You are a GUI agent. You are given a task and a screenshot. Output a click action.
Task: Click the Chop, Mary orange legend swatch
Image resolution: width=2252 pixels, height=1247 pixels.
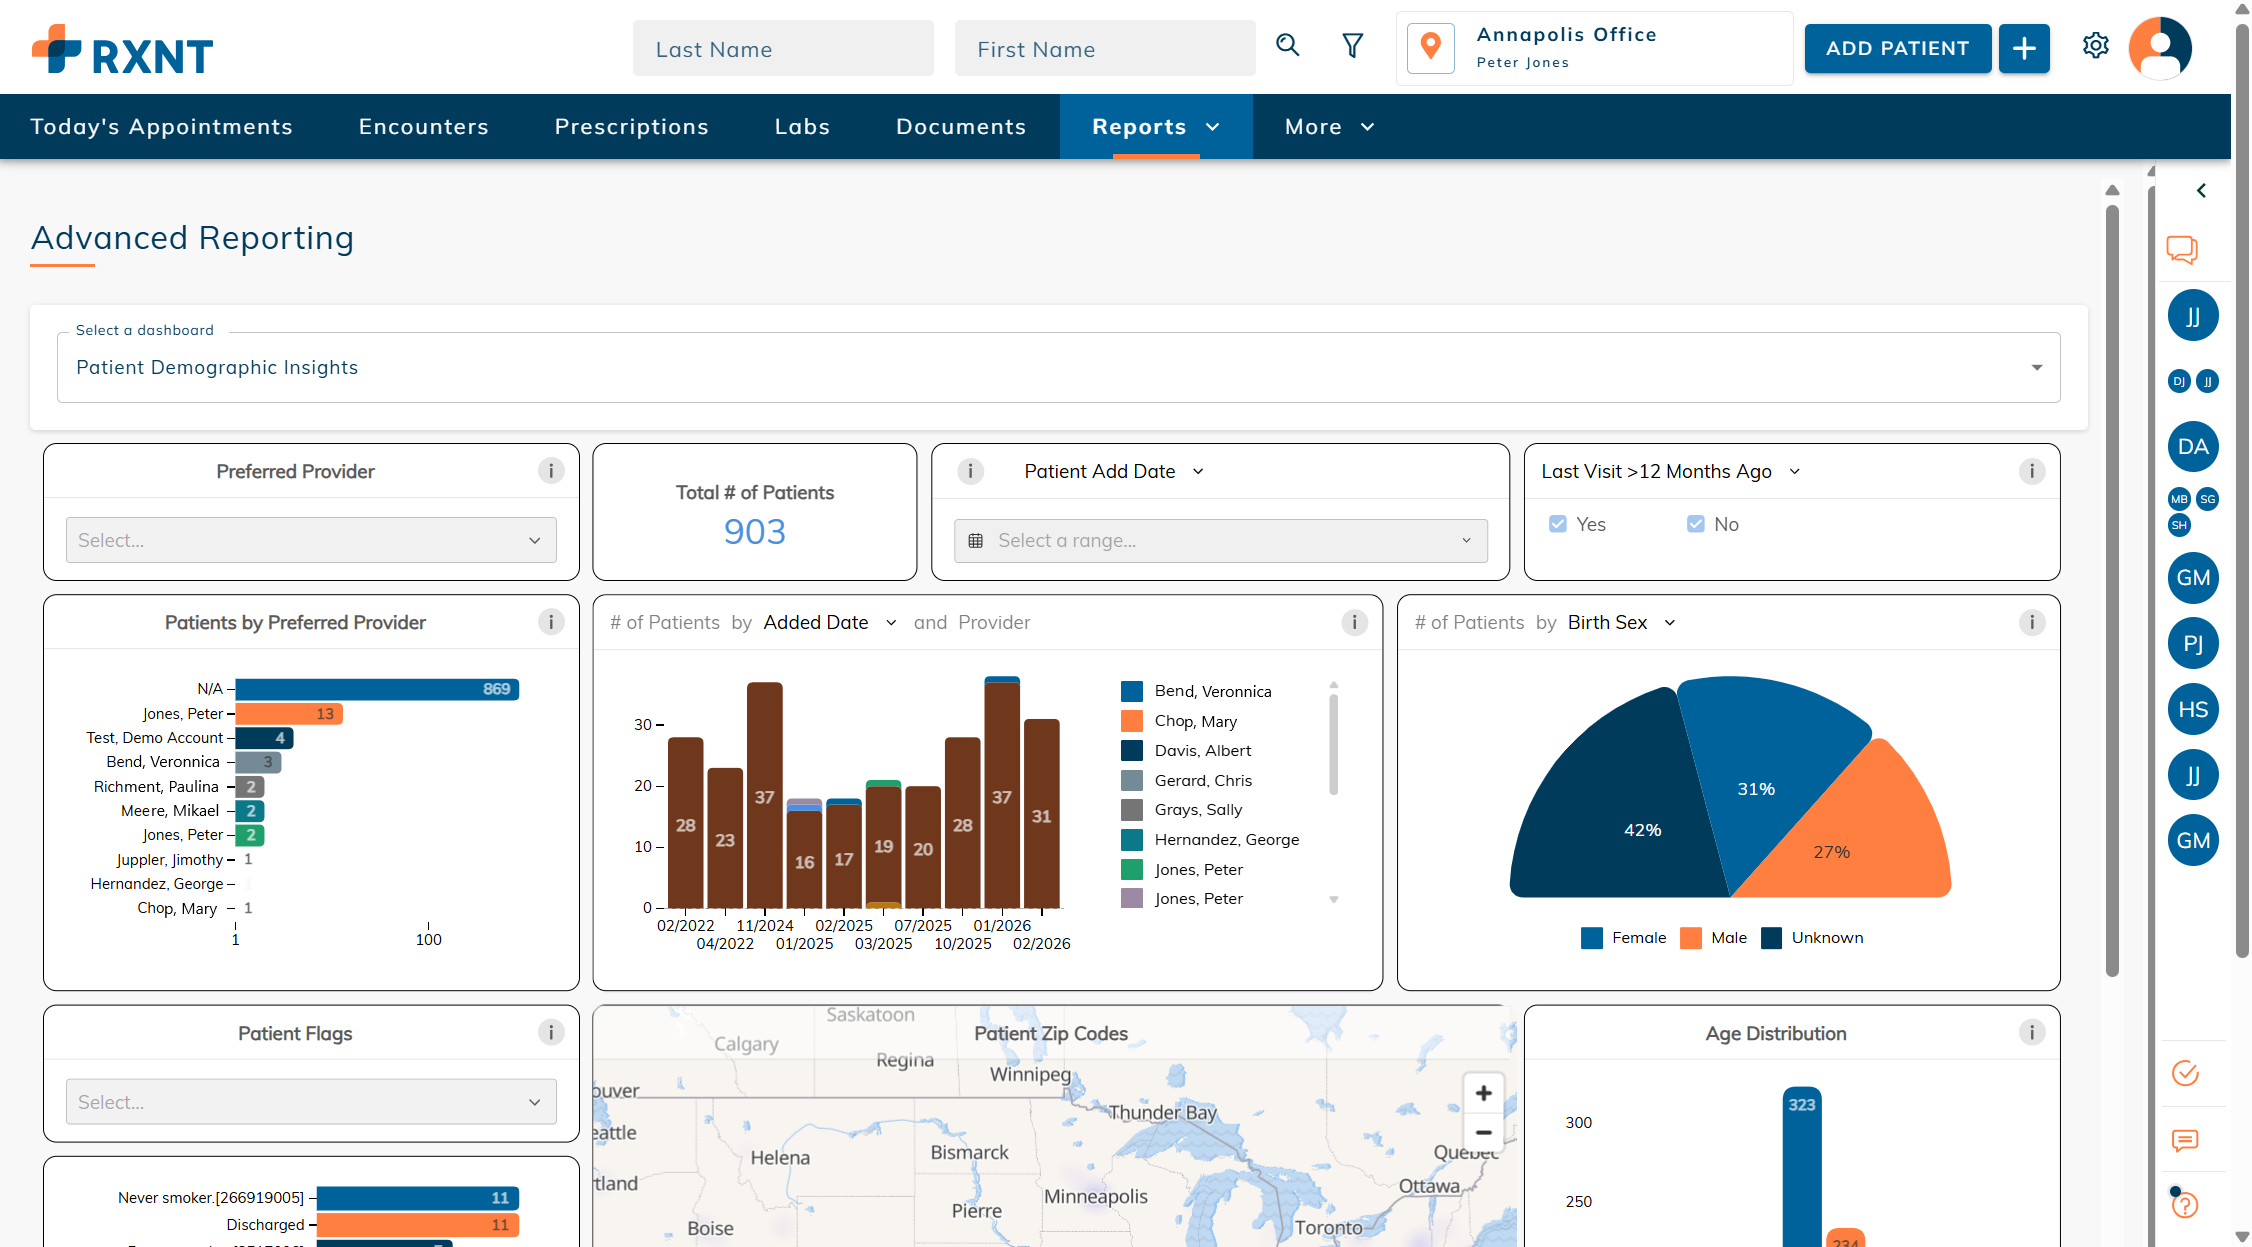click(1131, 721)
